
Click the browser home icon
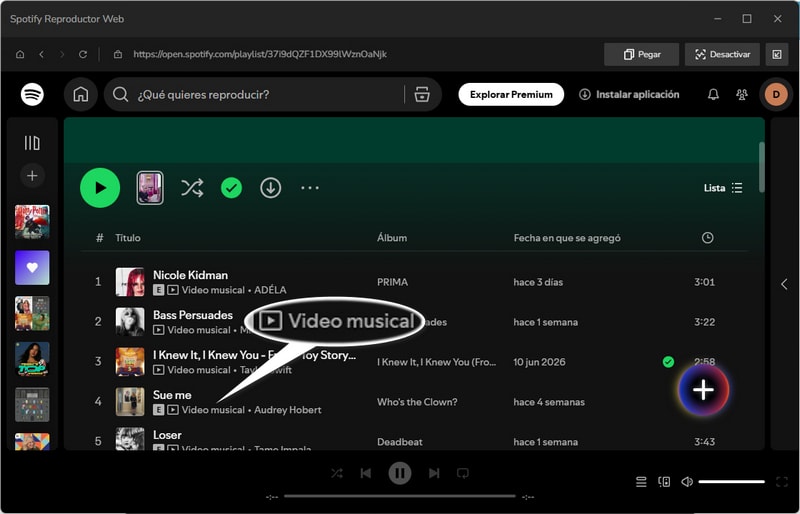coord(20,54)
